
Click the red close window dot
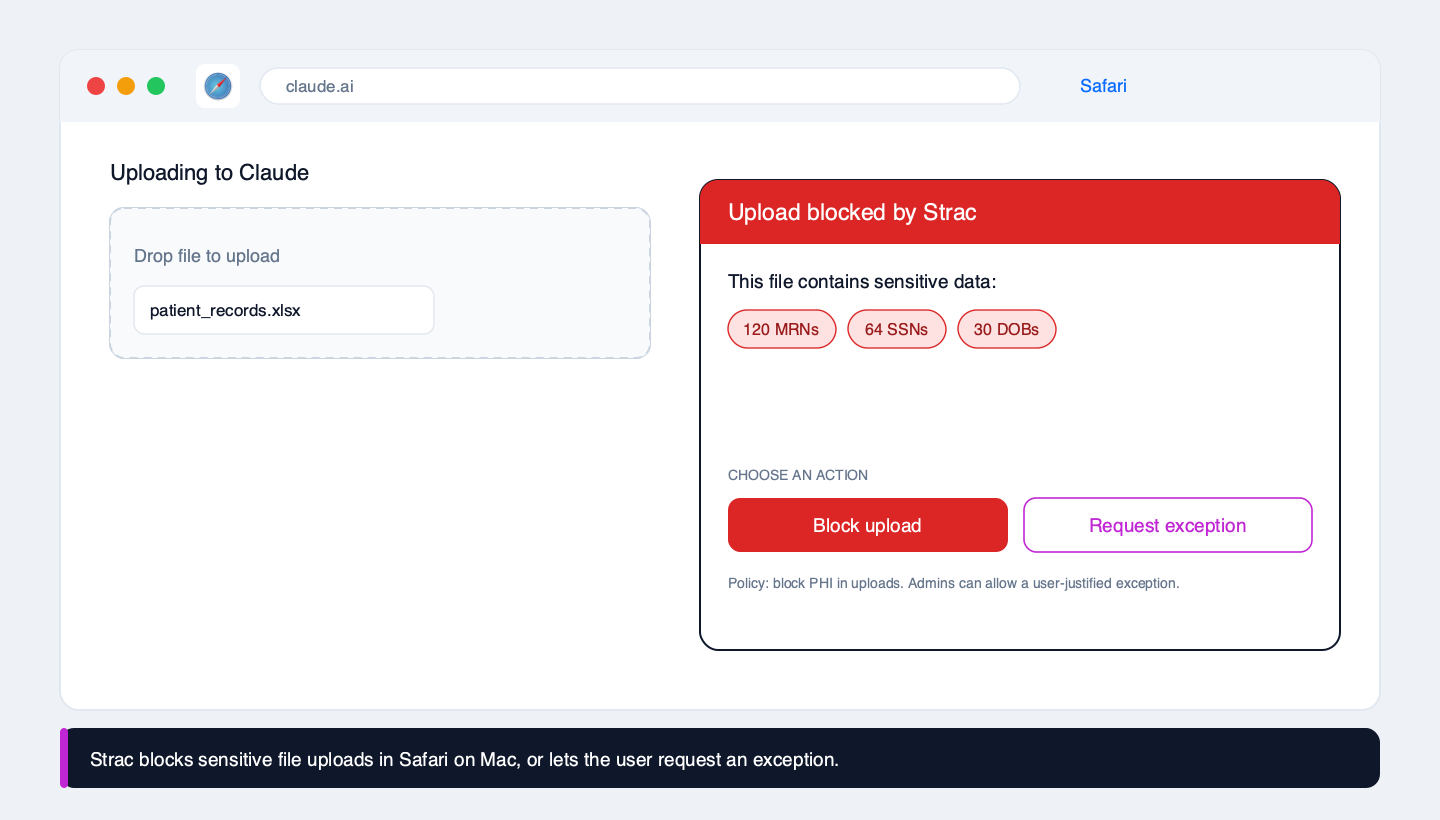click(96, 86)
